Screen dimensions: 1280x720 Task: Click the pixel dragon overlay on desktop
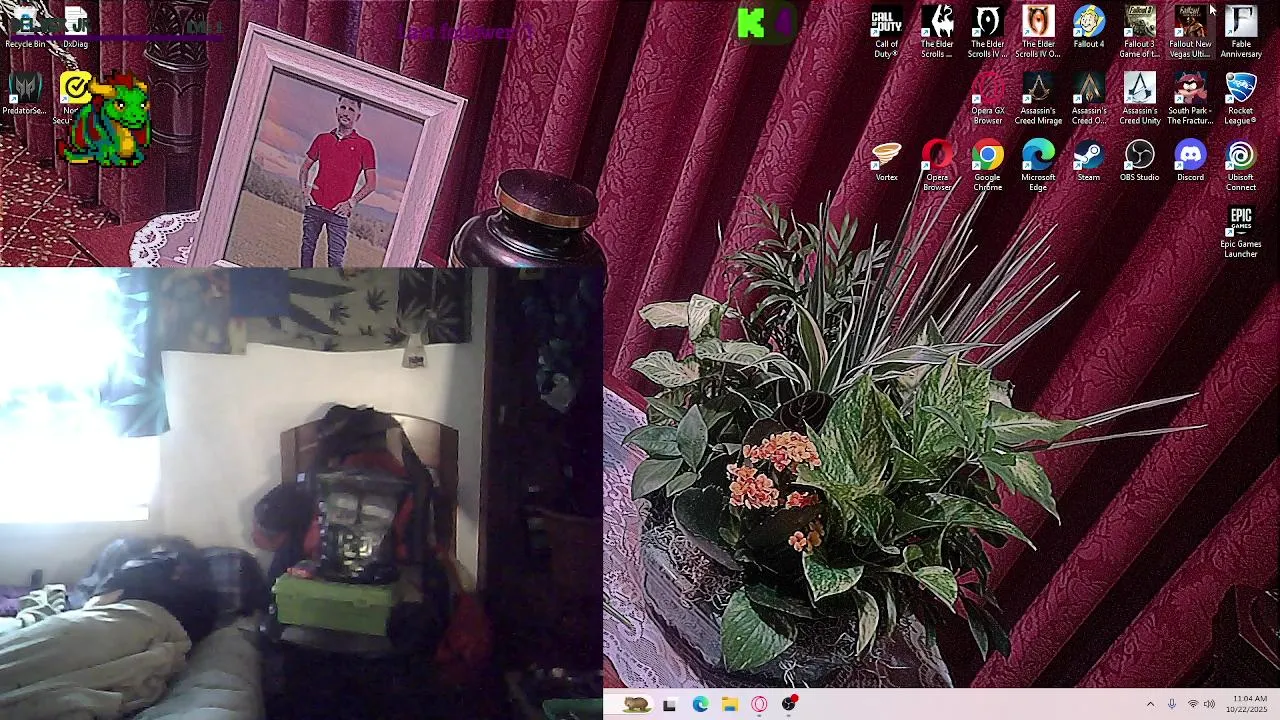106,122
